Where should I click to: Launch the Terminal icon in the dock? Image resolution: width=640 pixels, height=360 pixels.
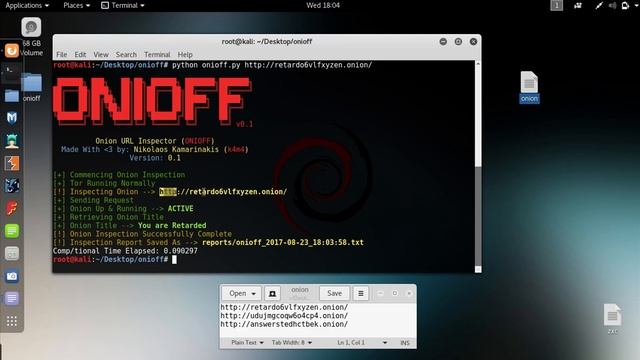click(12, 73)
